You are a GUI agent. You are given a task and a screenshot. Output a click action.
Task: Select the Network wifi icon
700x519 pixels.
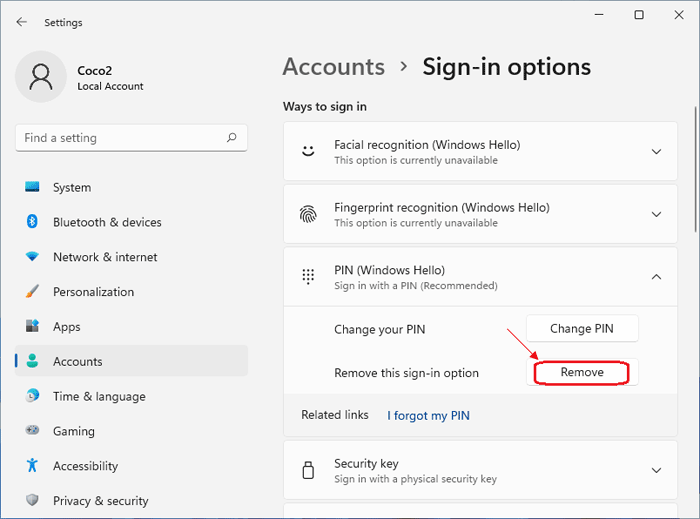pos(32,257)
